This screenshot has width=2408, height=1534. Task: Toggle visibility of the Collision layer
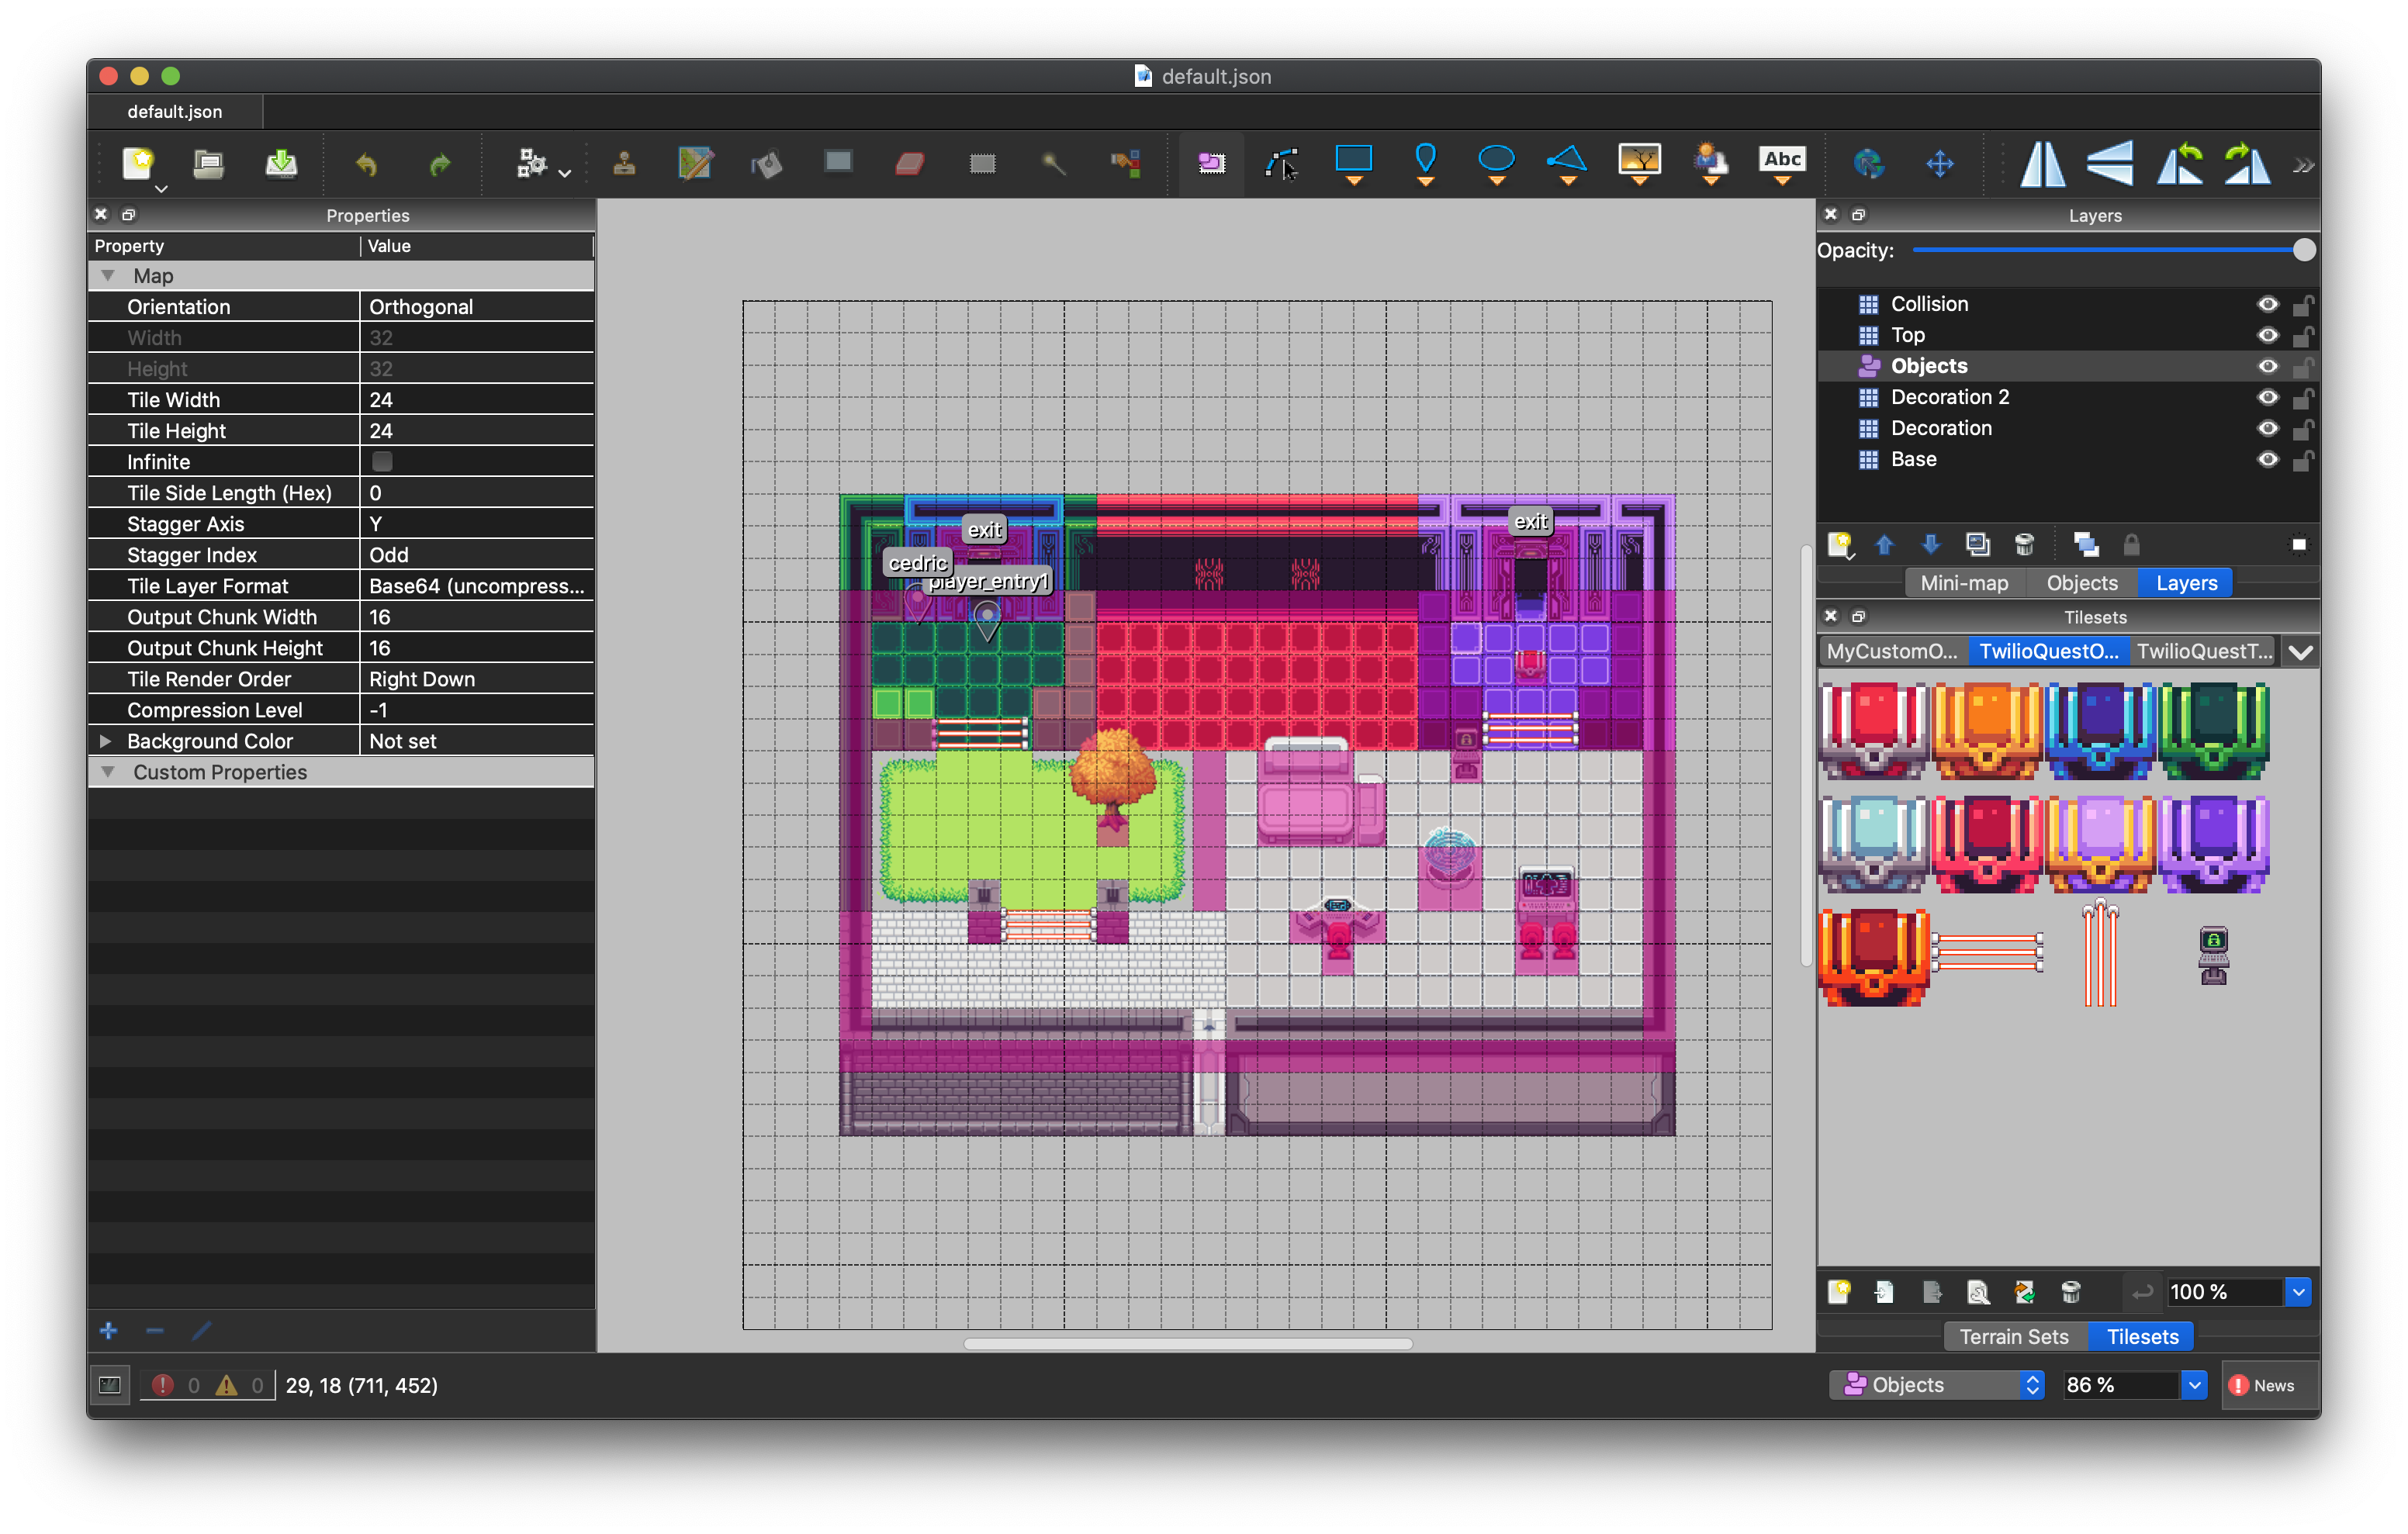point(2267,304)
